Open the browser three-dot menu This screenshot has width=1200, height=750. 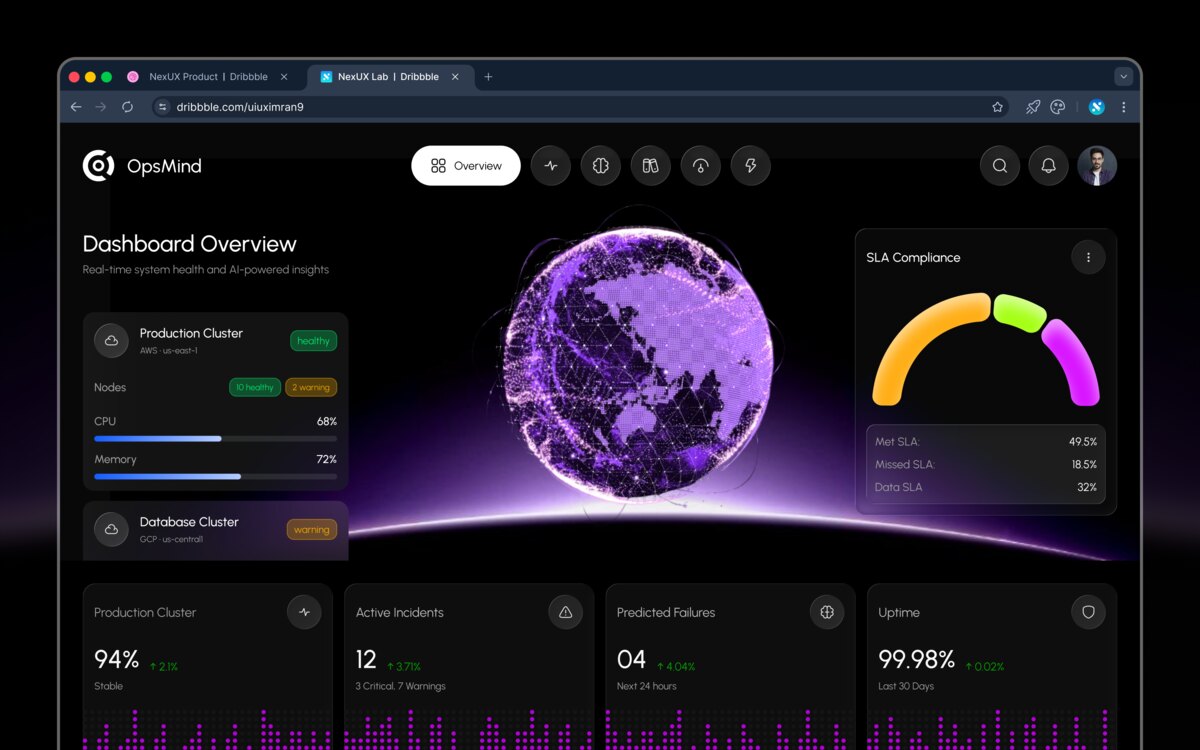[x=1123, y=107]
